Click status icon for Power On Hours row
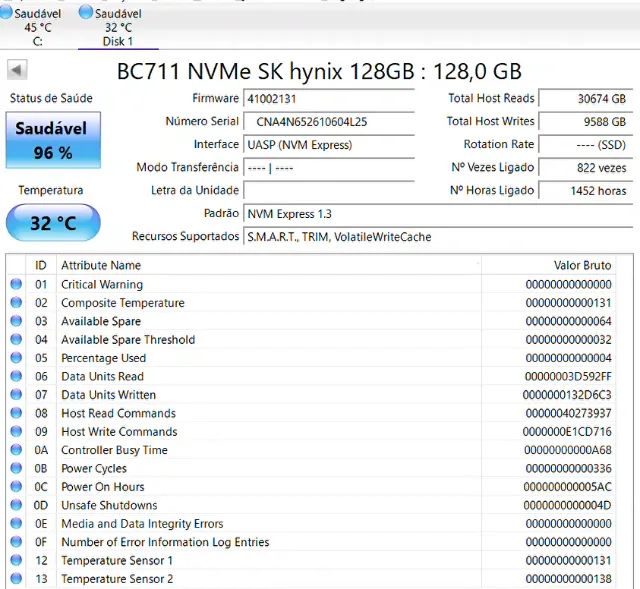Viewport: 640px width, 589px height. (16, 486)
